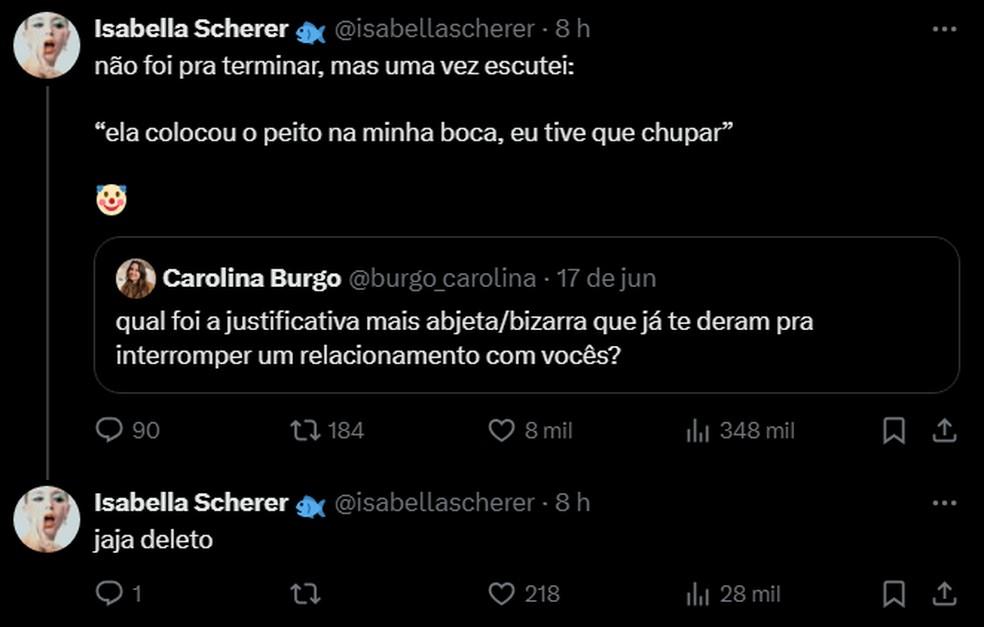The width and height of the screenshot is (984, 627).
Task: Click Isabella Scherer's profile picture
Action: pyautogui.click(x=44, y=44)
